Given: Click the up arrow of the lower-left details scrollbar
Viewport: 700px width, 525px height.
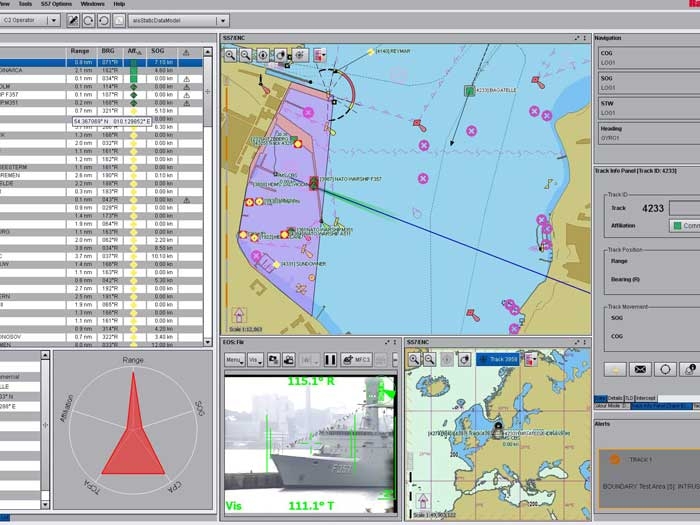Looking at the screenshot, I should click(45, 355).
